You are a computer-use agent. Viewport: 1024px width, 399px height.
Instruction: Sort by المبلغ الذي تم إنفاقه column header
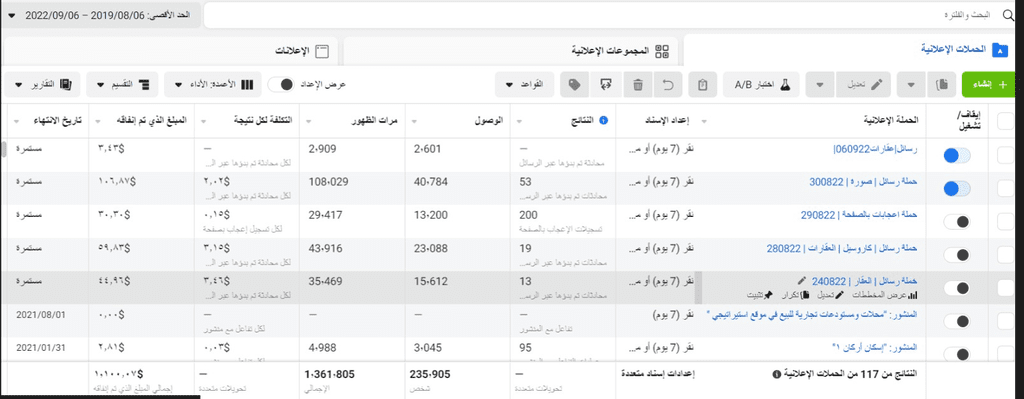click(153, 121)
